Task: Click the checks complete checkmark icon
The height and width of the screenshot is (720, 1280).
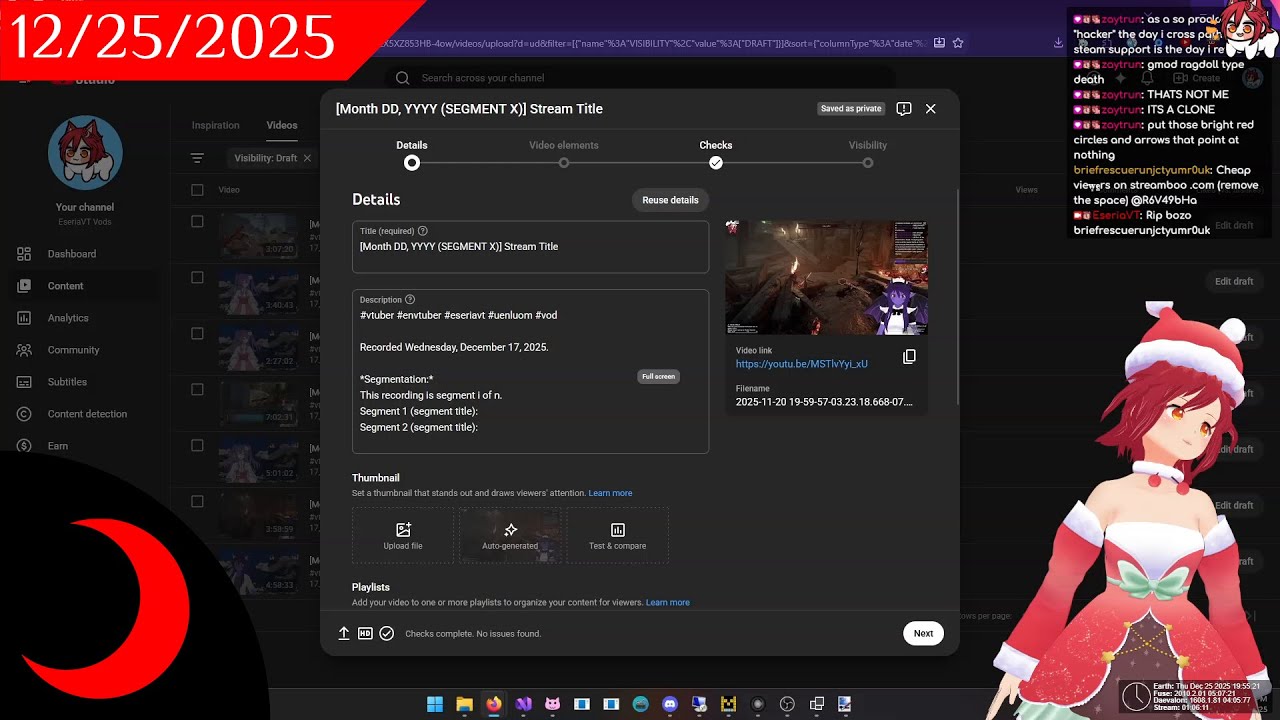Action: [x=387, y=633]
